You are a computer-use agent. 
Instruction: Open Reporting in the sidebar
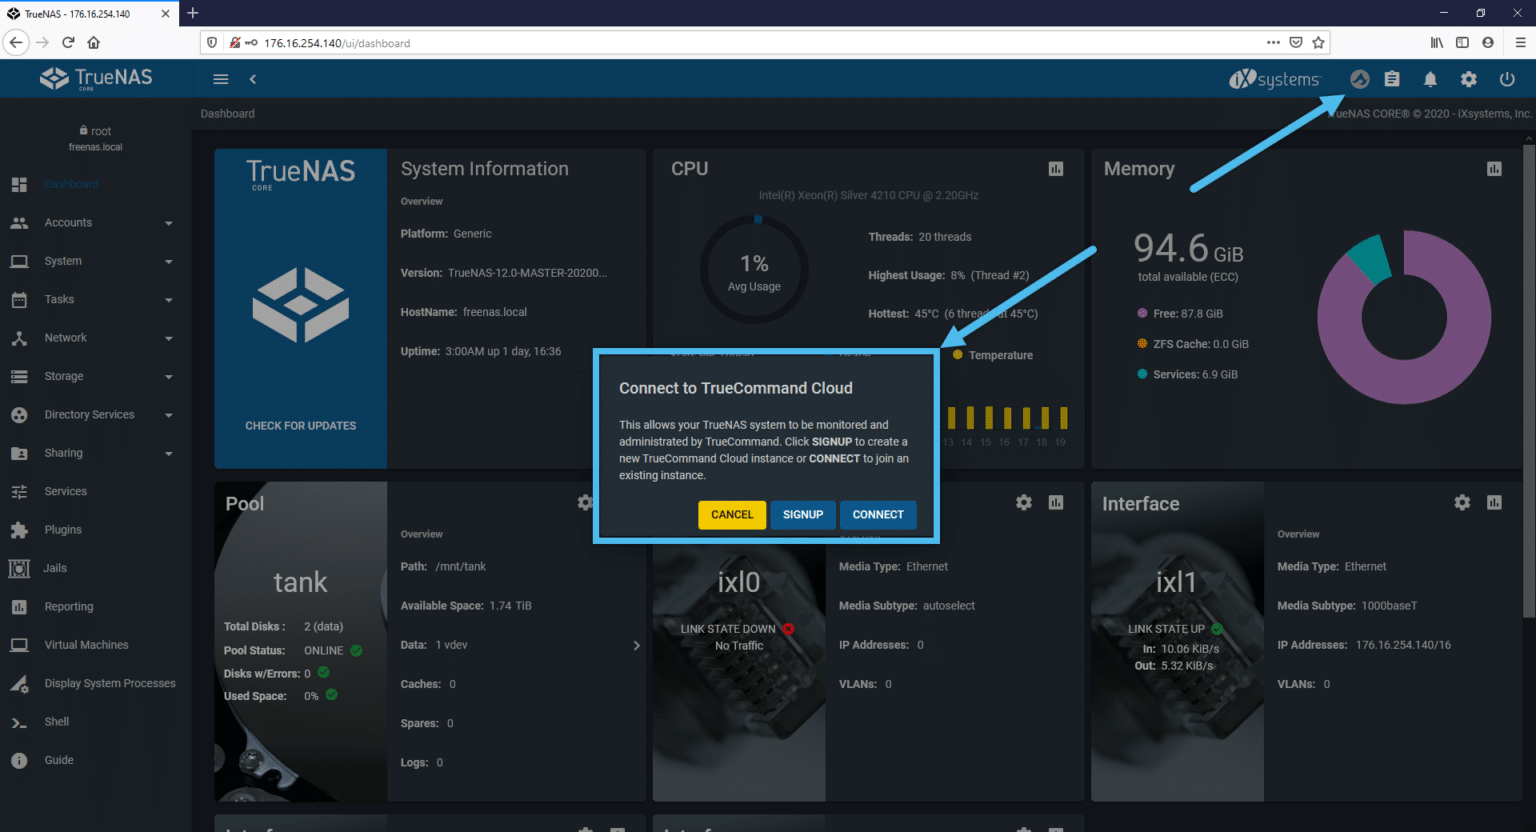point(96,607)
